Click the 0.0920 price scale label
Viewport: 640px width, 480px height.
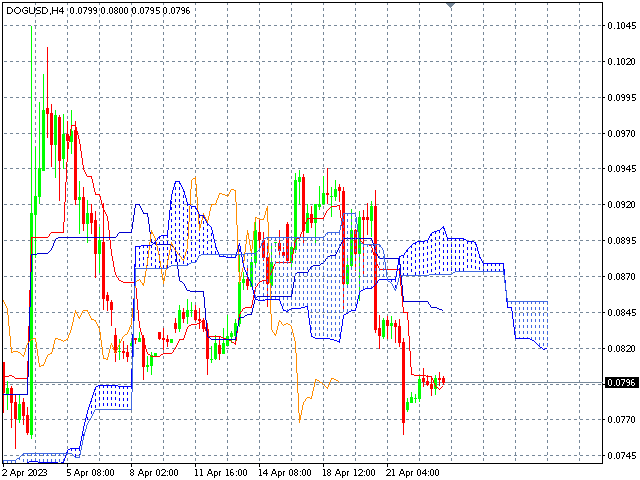tap(621, 204)
